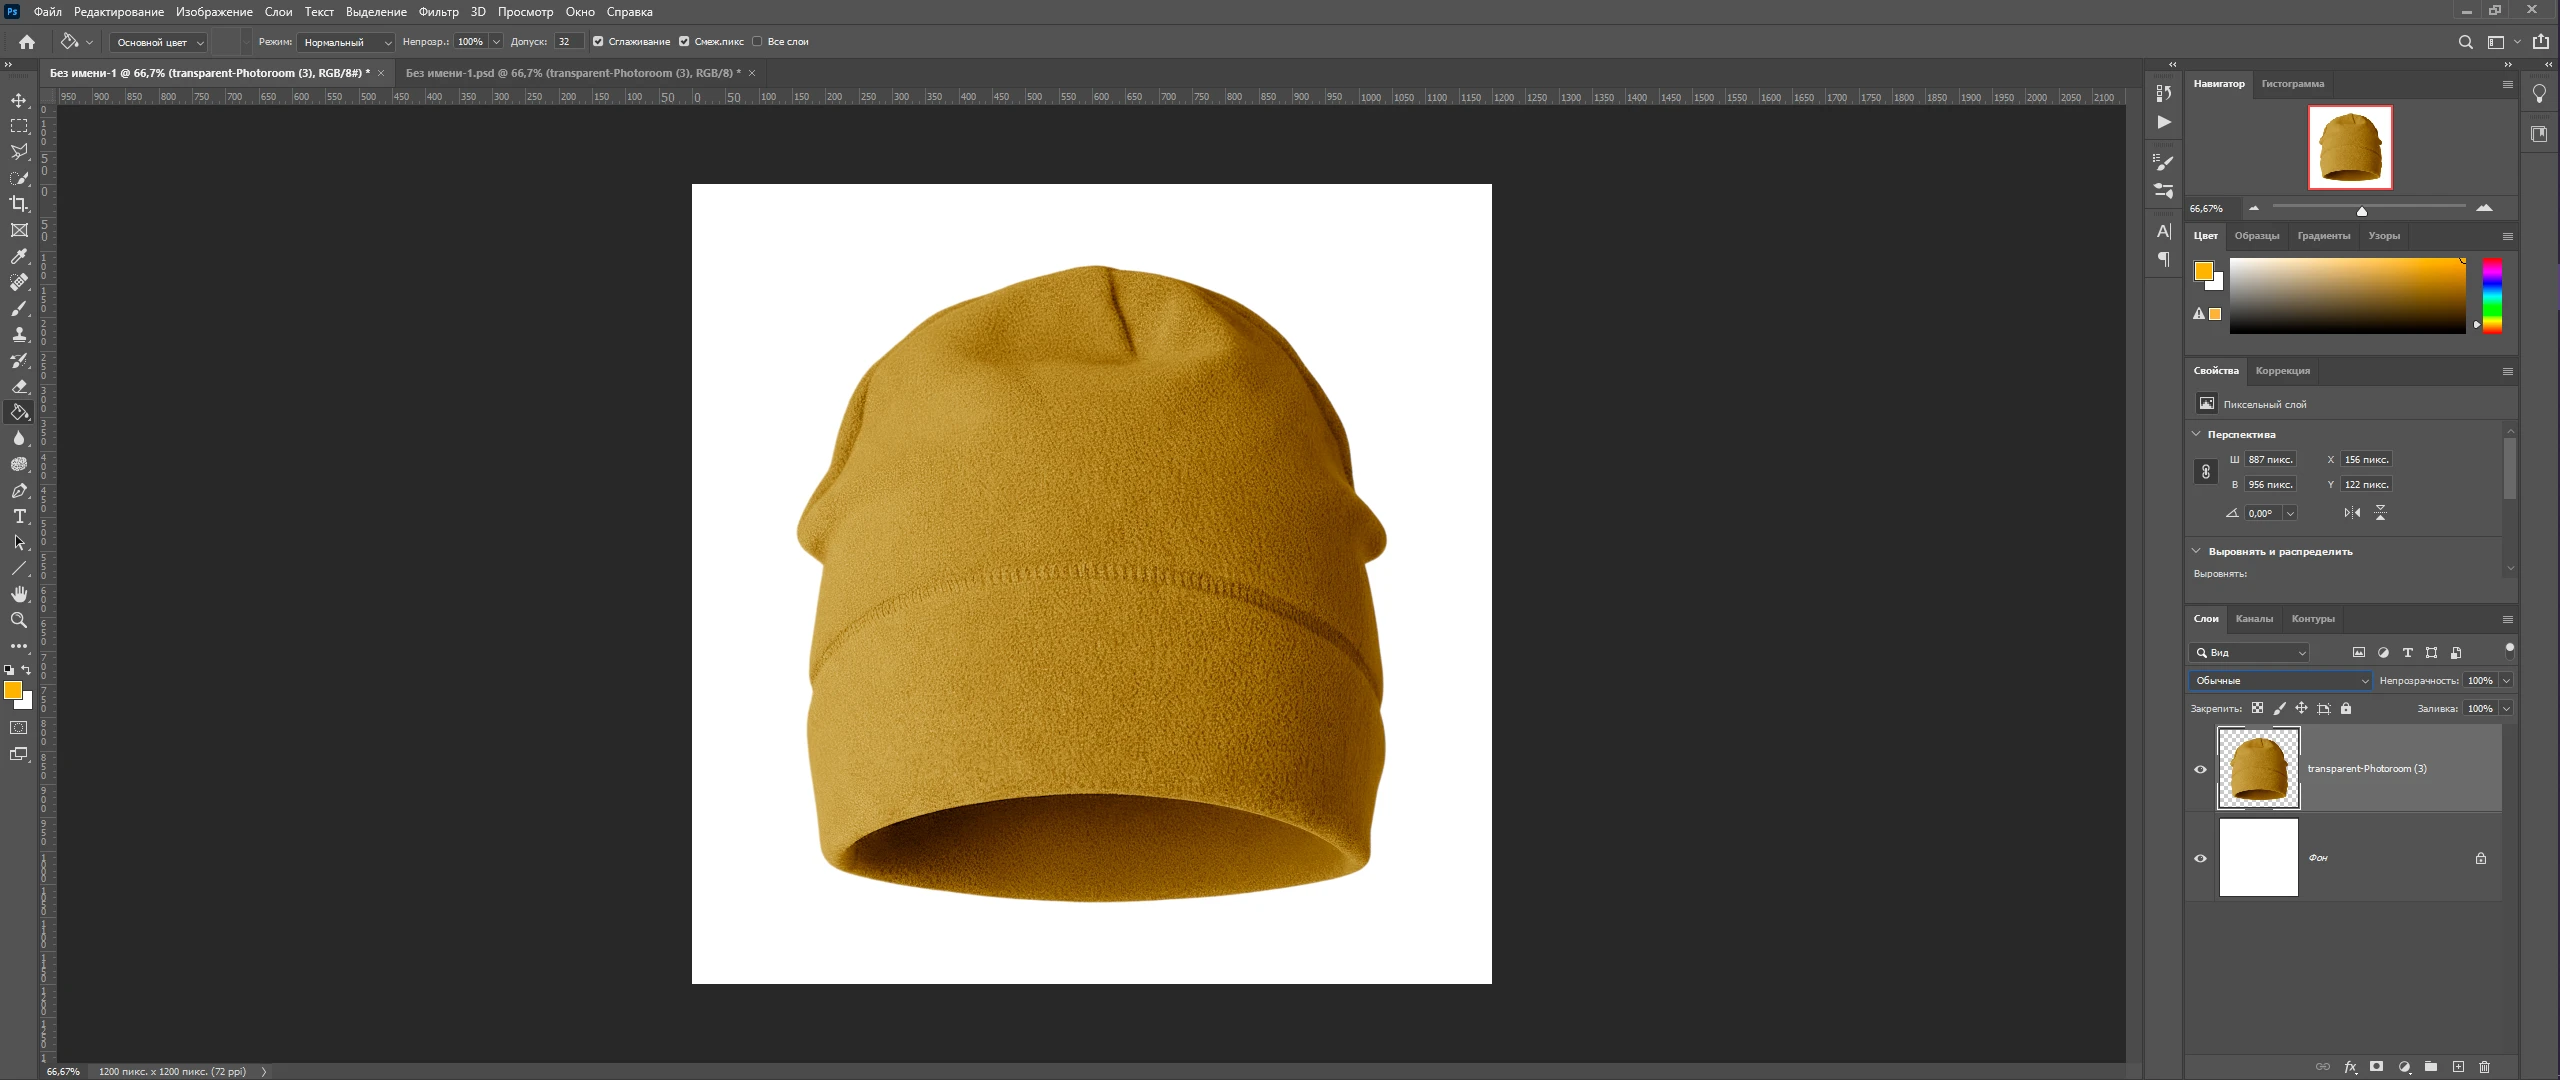The width and height of the screenshot is (2560, 1080).
Task: Click the delete layer trash icon
Action: pos(2484,1067)
